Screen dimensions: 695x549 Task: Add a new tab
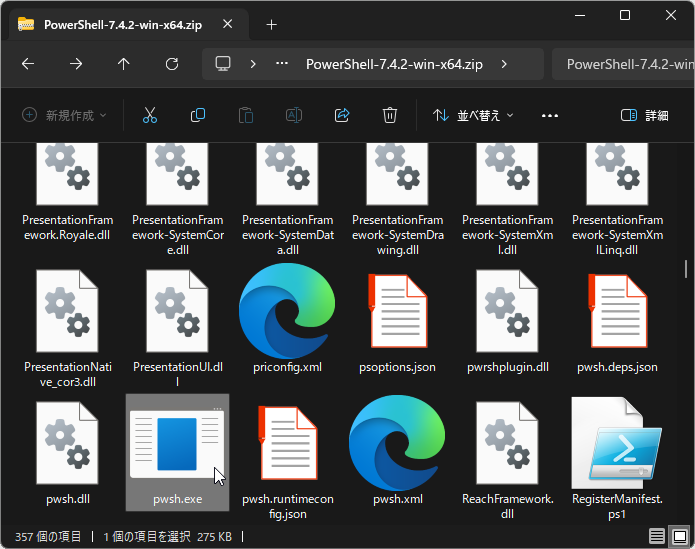271,25
